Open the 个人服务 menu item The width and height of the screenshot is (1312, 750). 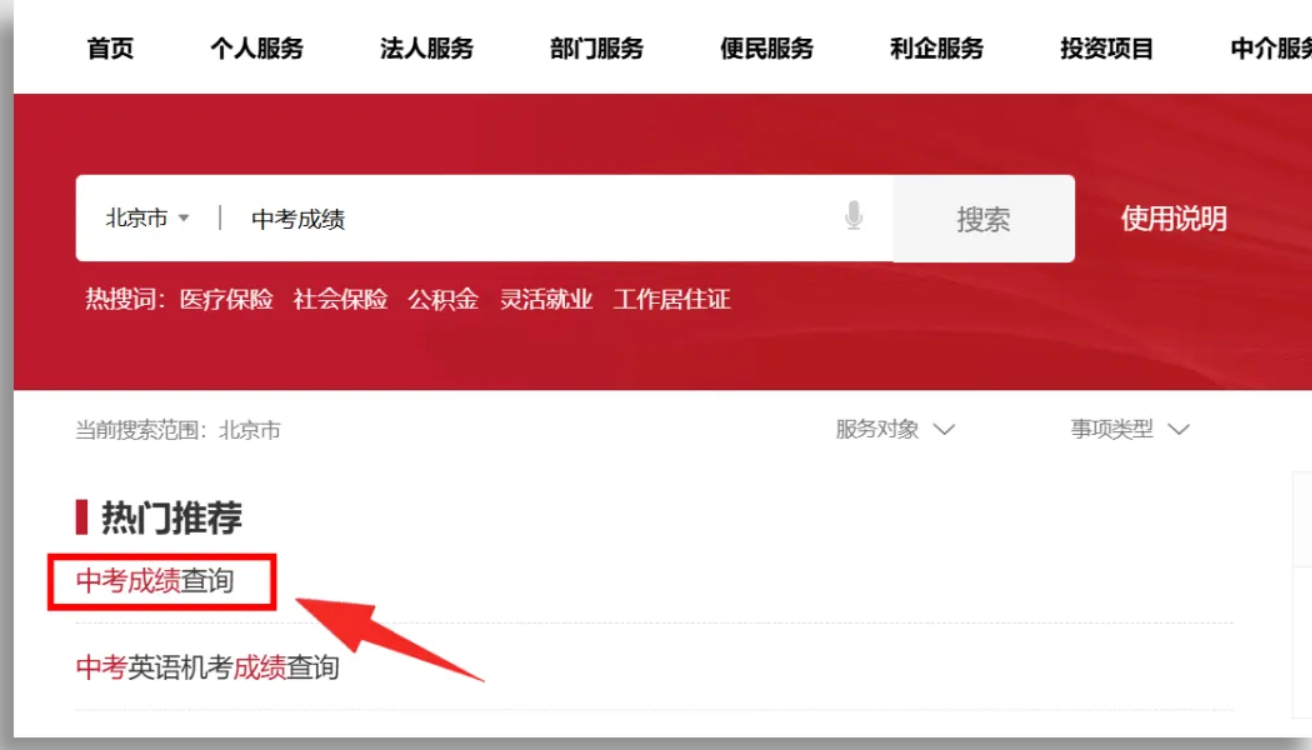[x=256, y=48]
